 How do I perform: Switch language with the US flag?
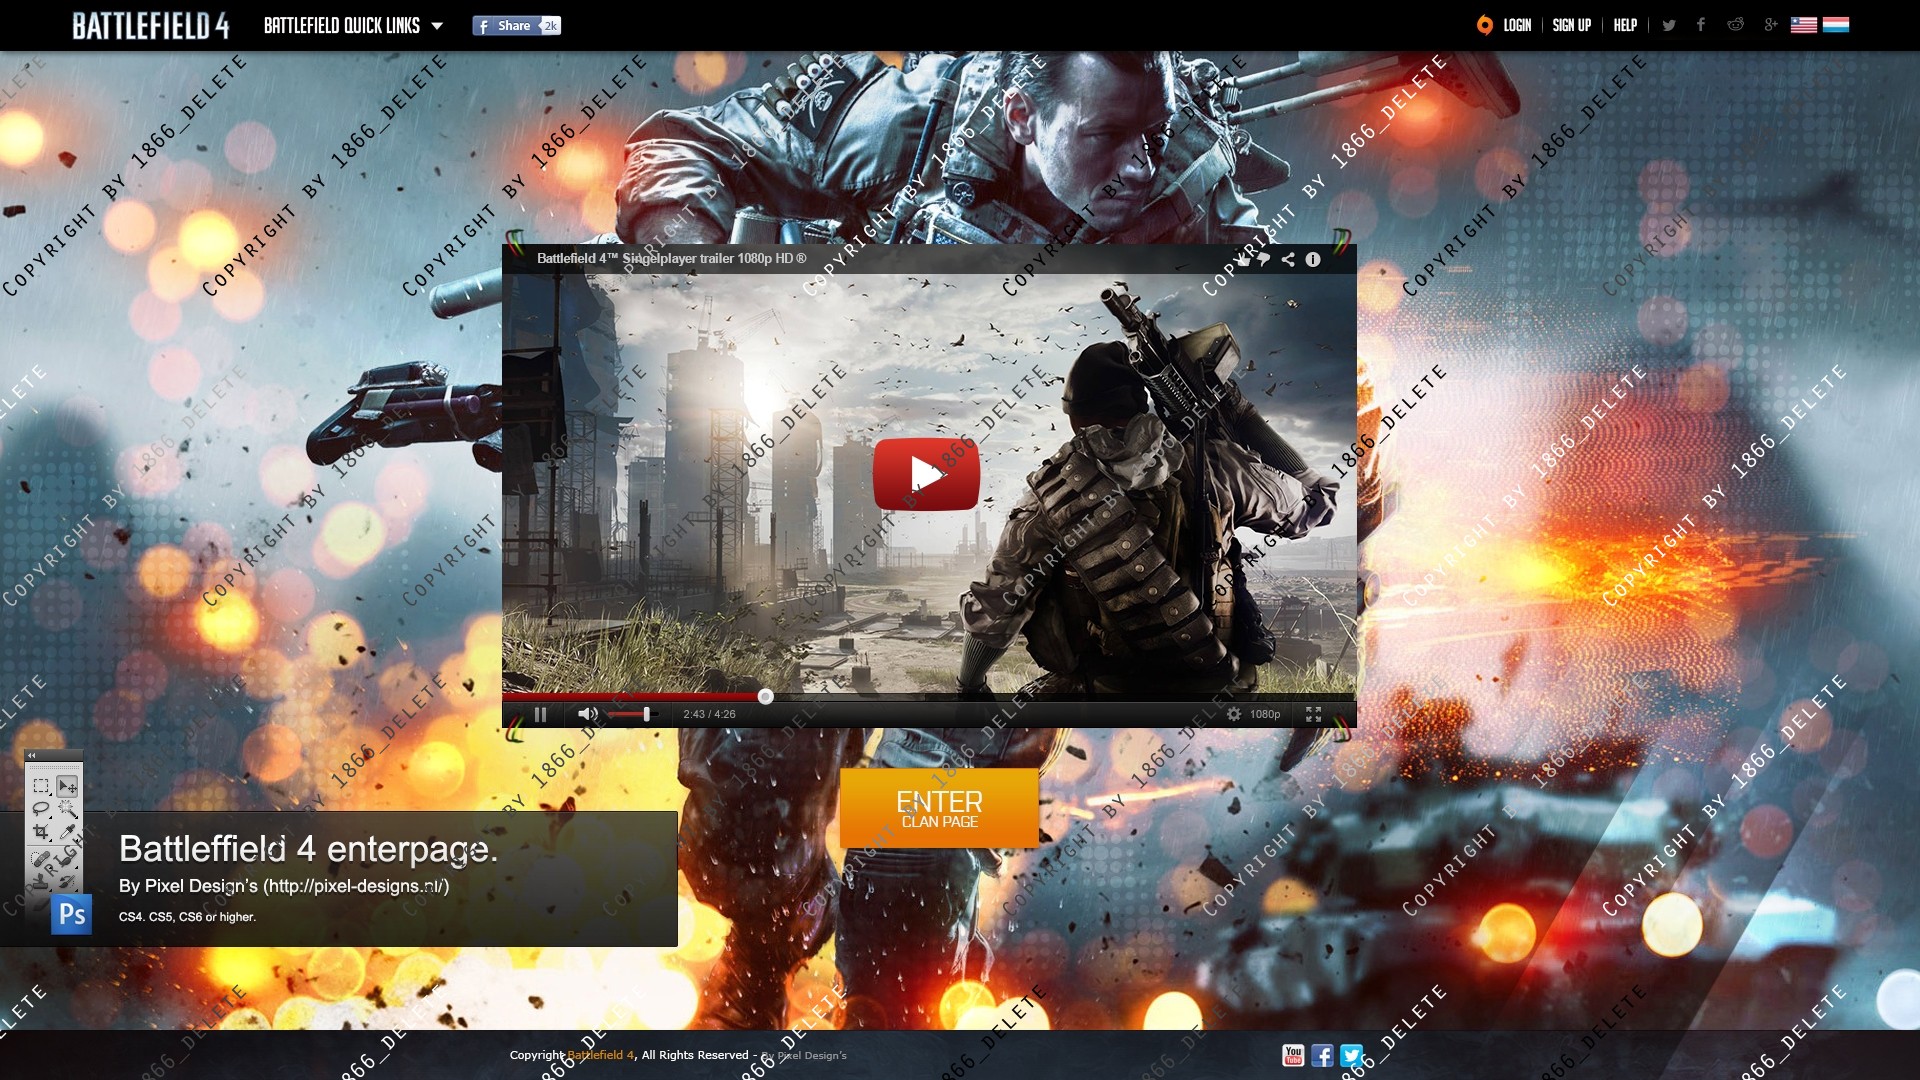tap(1804, 25)
